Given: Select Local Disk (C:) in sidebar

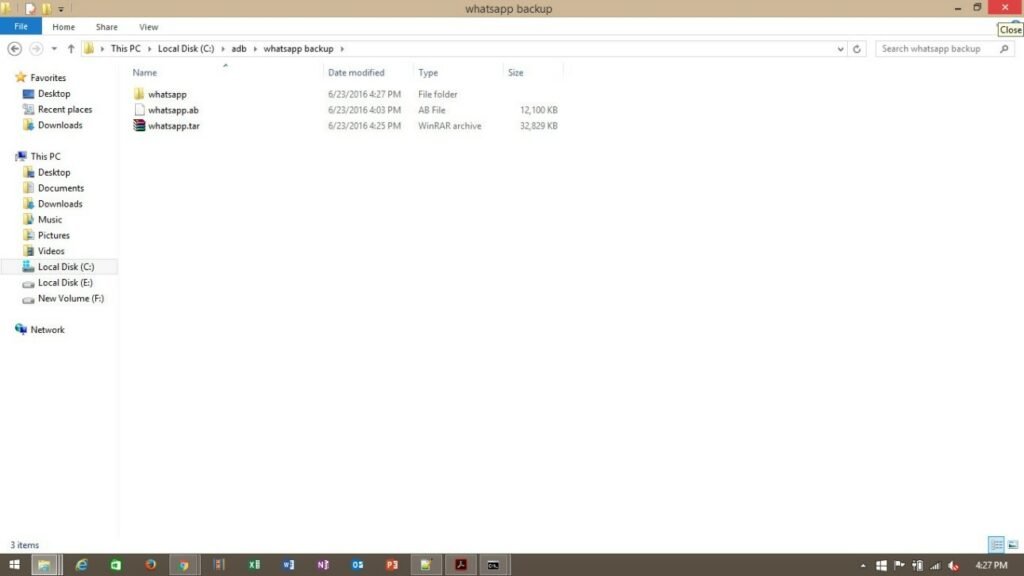Looking at the screenshot, I should coord(65,266).
